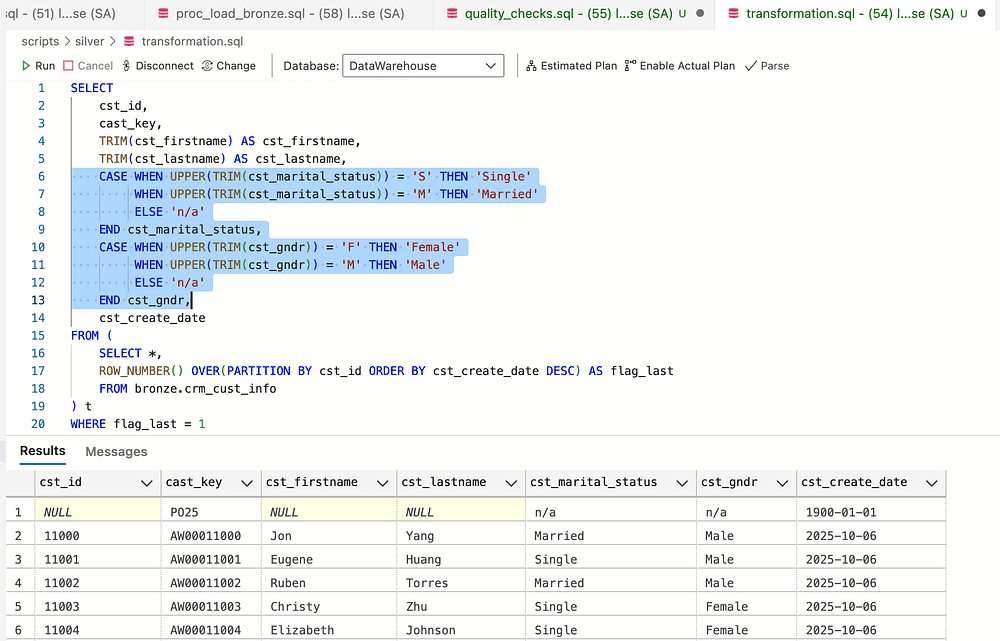Click the silver folder in breadcrumb
Image resolution: width=1000 pixels, height=641 pixels.
pos(90,42)
